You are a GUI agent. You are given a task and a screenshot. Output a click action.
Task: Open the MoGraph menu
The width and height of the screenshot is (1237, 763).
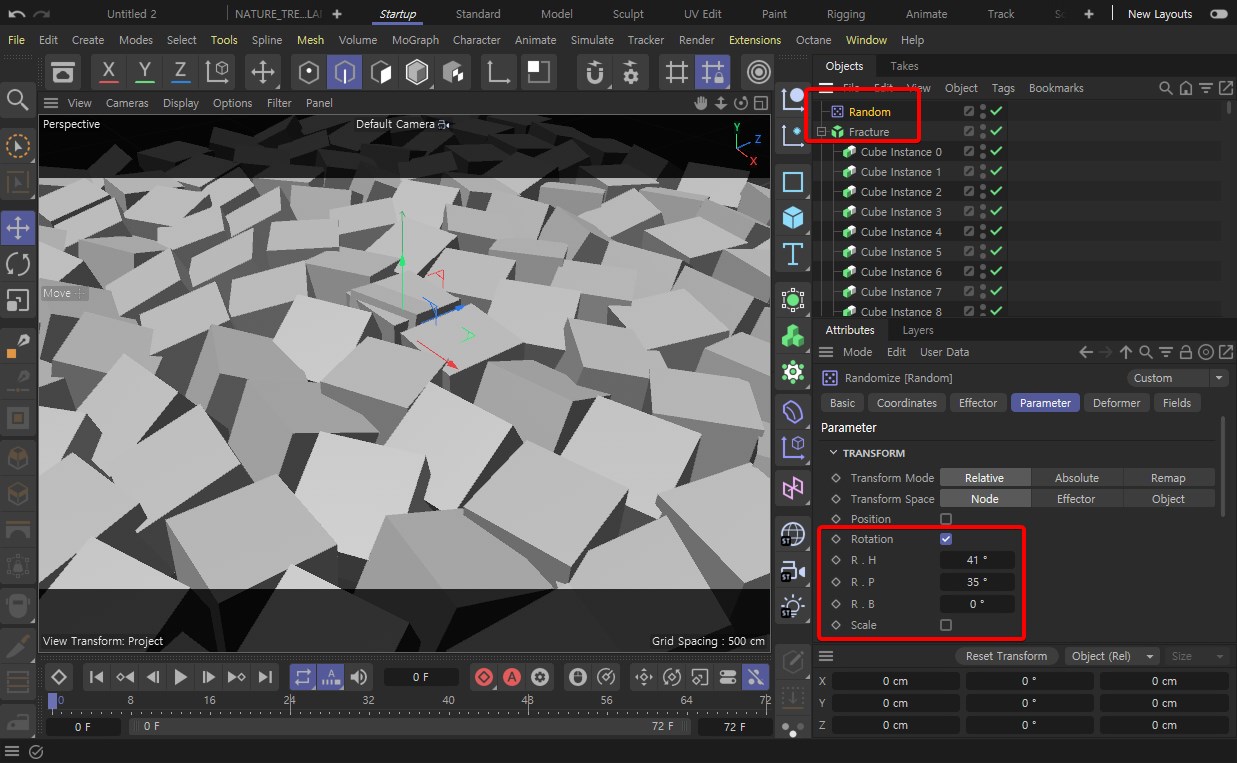tap(415, 40)
